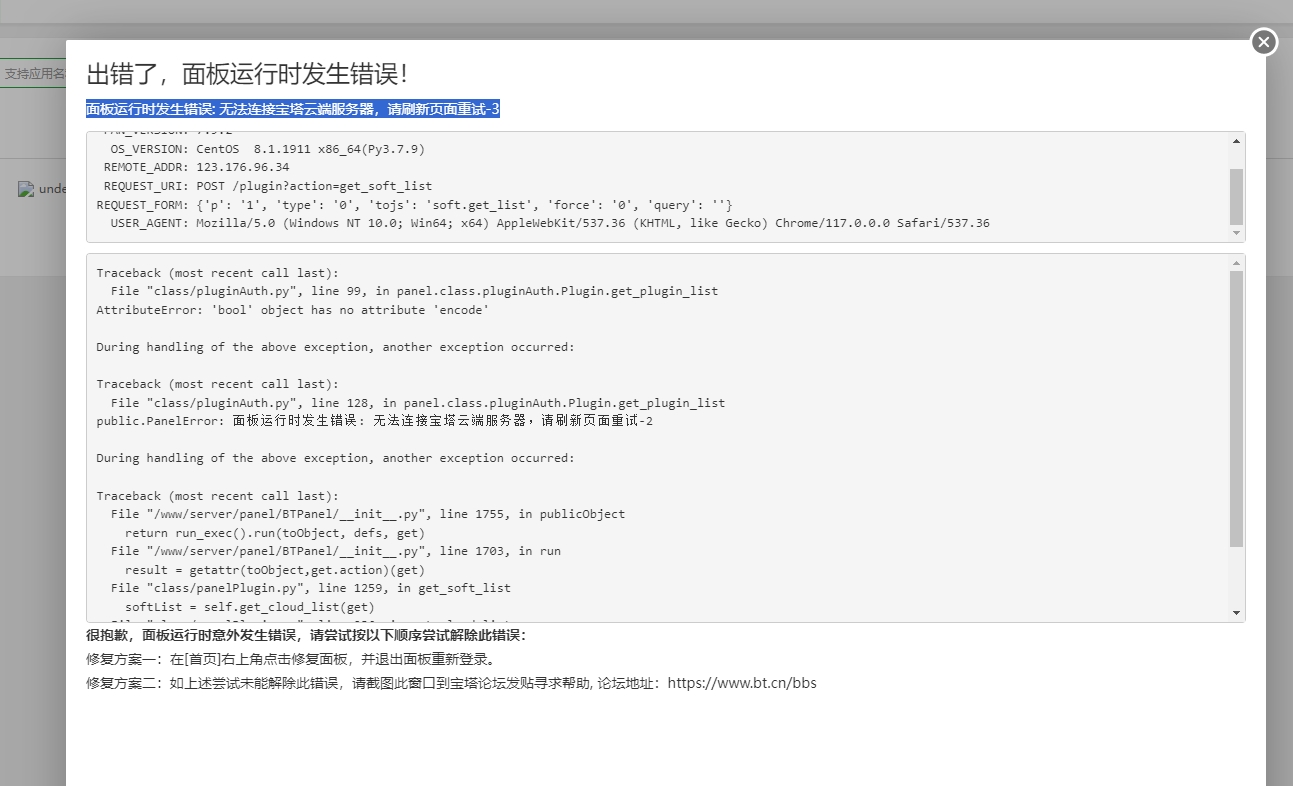This screenshot has height=786, width=1293.
Task: Click the first 'Traceback (most recent call last)' line
Action: pos(217,273)
